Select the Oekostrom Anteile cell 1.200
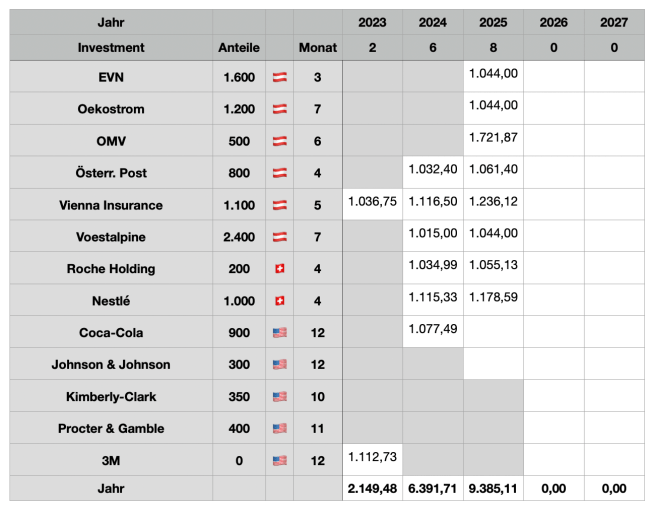 click(x=239, y=109)
